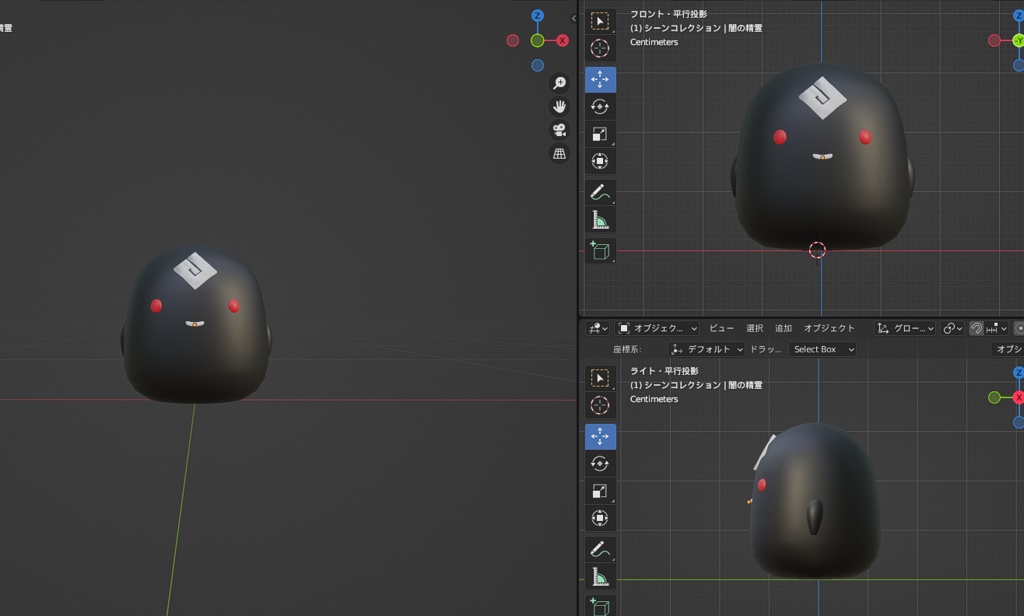Select the Scale tool in front view toolbar

tap(600, 134)
